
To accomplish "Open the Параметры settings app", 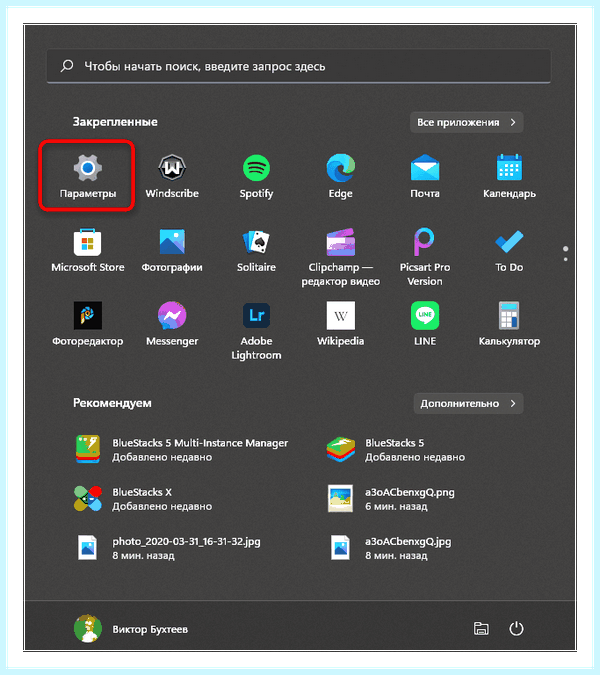I will click(87, 176).
